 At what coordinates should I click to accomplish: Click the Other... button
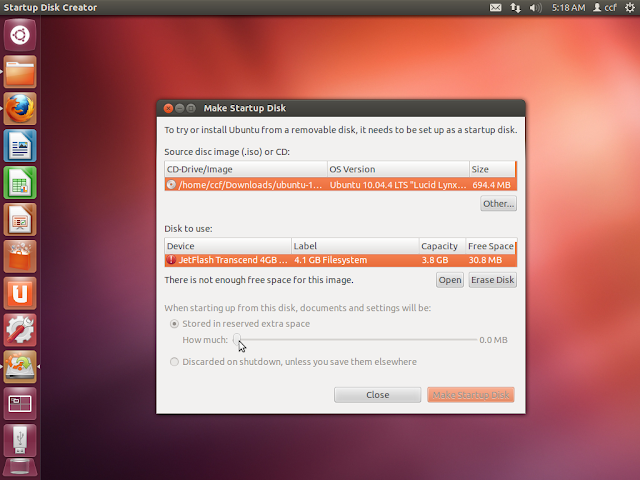498,203
